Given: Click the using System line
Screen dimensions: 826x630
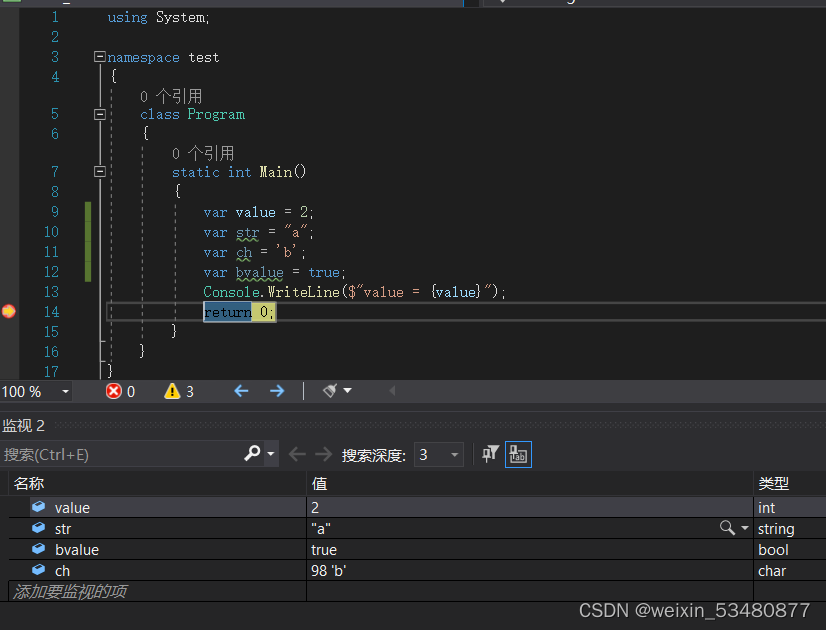Looking at the screenshot, I should [159, 17].
